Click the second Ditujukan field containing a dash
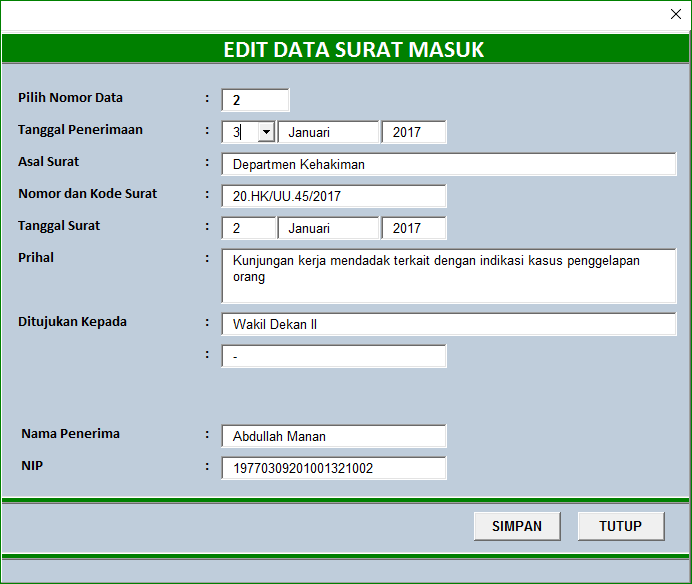 coord(334,356)
